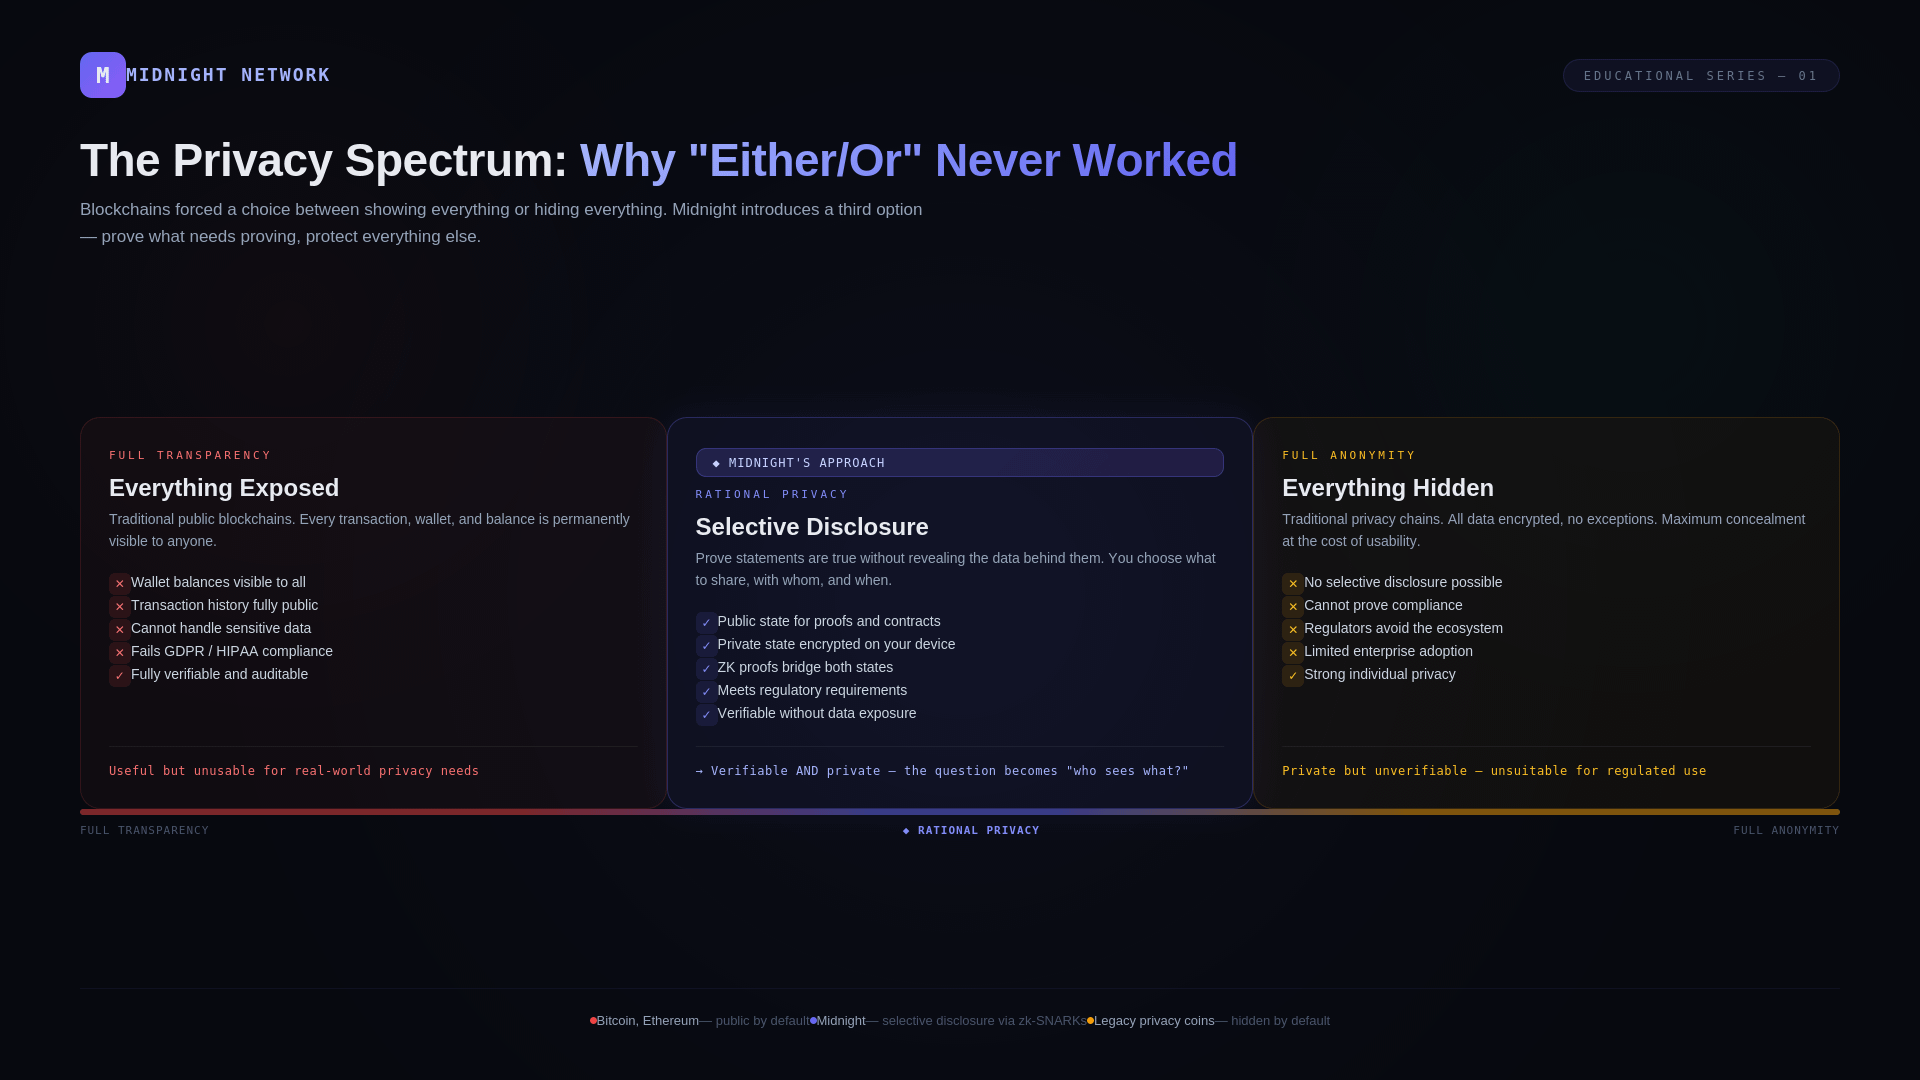Click the red dot beside Bitcoin, Ethereum legend

click(x=593, y=1021)
